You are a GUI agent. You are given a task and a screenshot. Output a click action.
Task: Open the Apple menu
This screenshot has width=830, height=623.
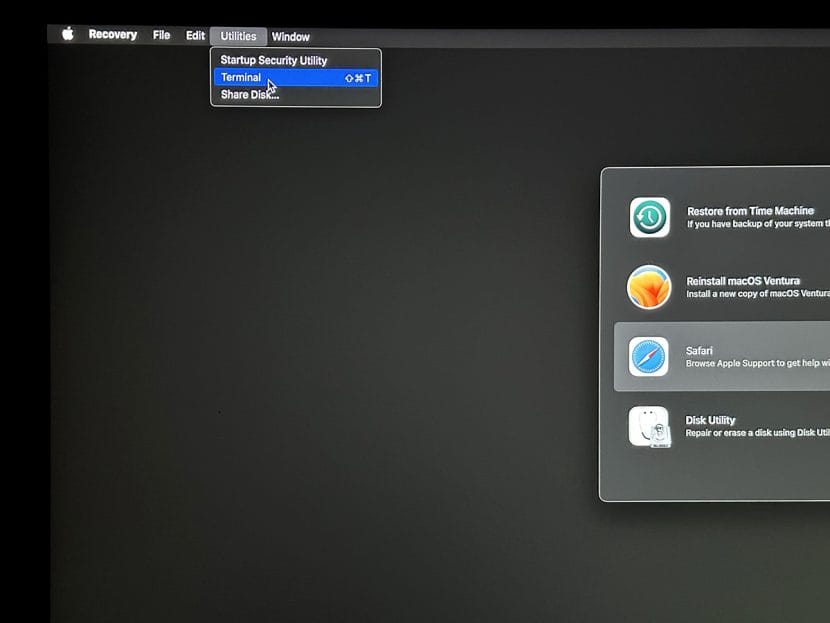tap(68, 34)
